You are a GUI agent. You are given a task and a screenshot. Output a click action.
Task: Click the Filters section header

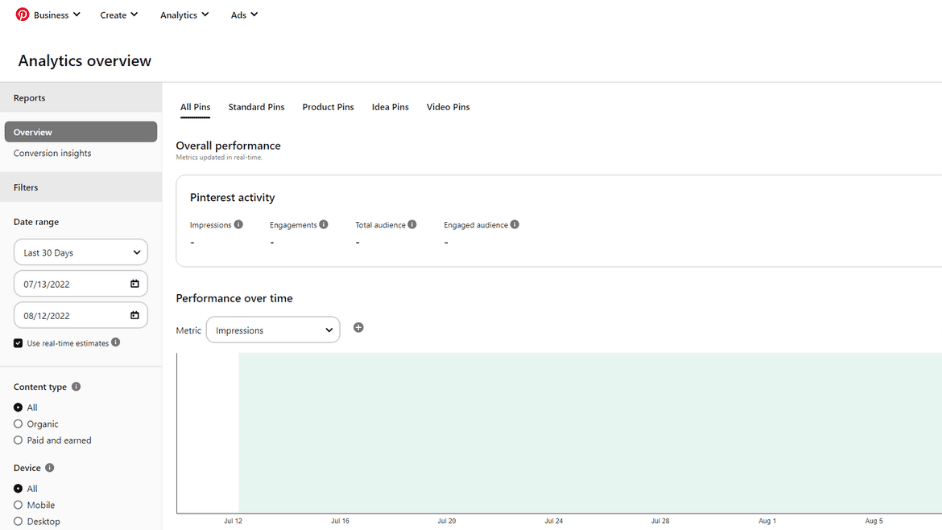pyautogui.click(x=81, y=187)
